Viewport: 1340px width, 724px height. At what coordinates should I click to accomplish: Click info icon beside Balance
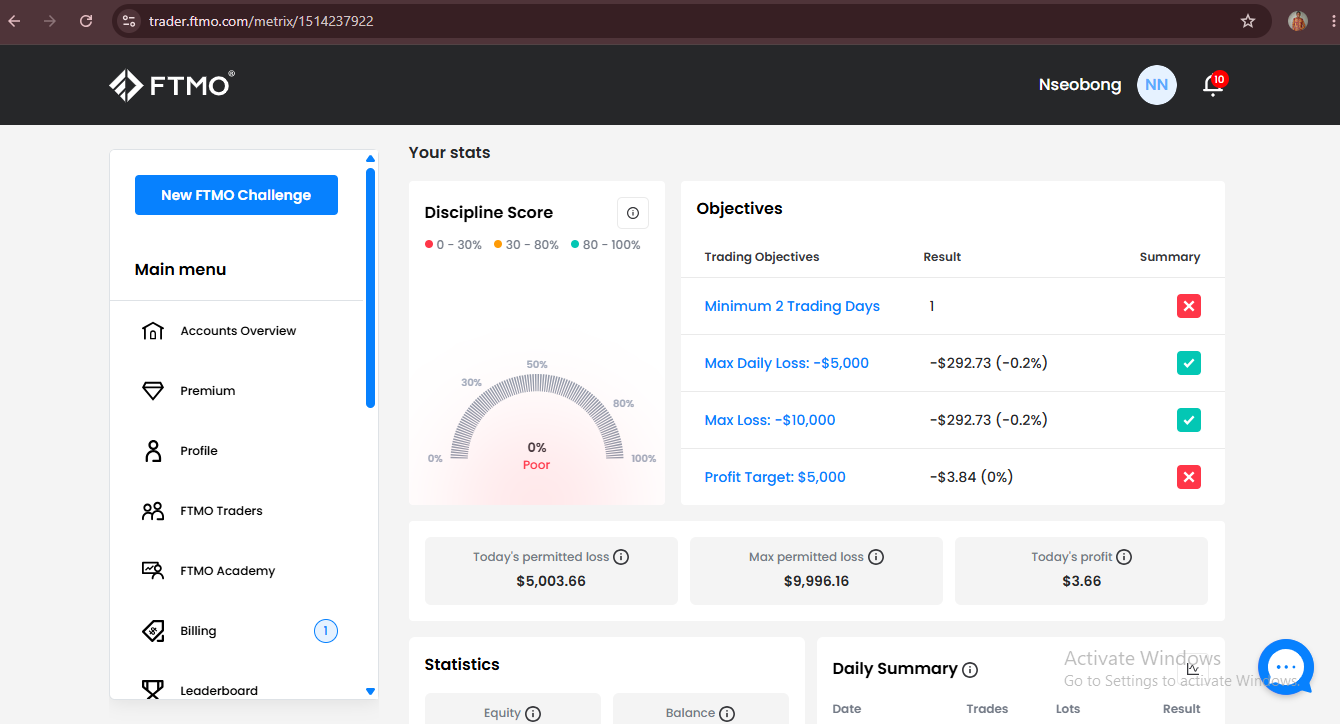(x=727, y=714)
